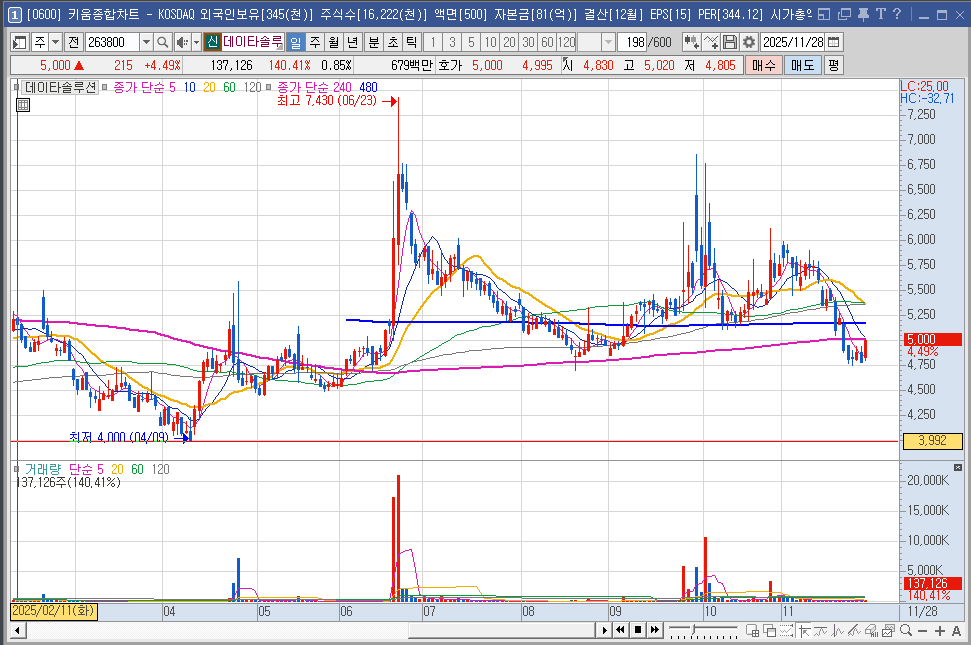Open the empty interval combo dropdown
Screen dimensions: 971x645
[608, 42]
